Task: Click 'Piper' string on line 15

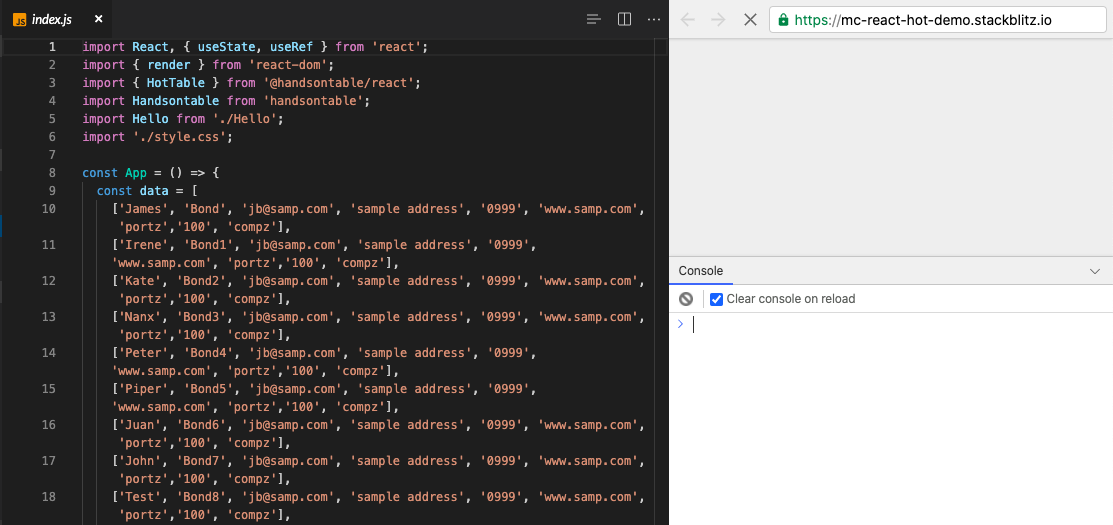Action: point(143,389)
